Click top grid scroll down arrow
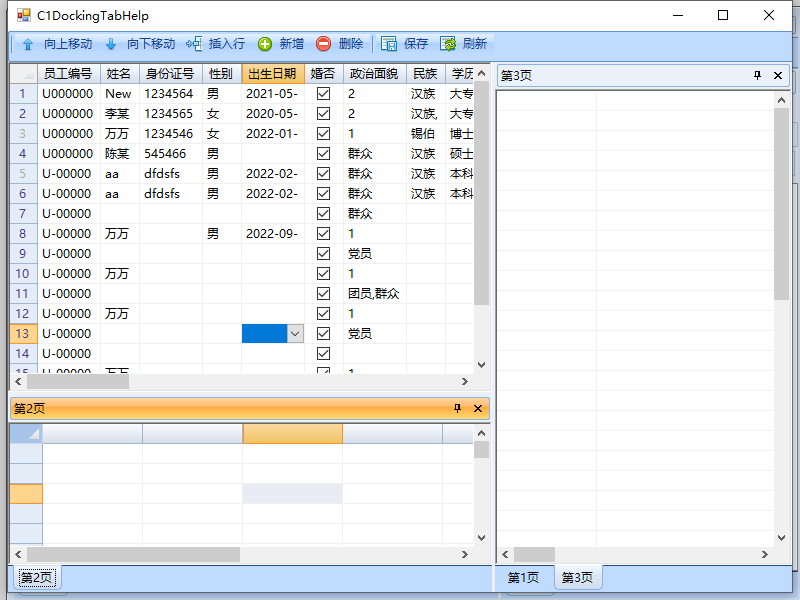800x600 pixels. (x=481, y=365)
